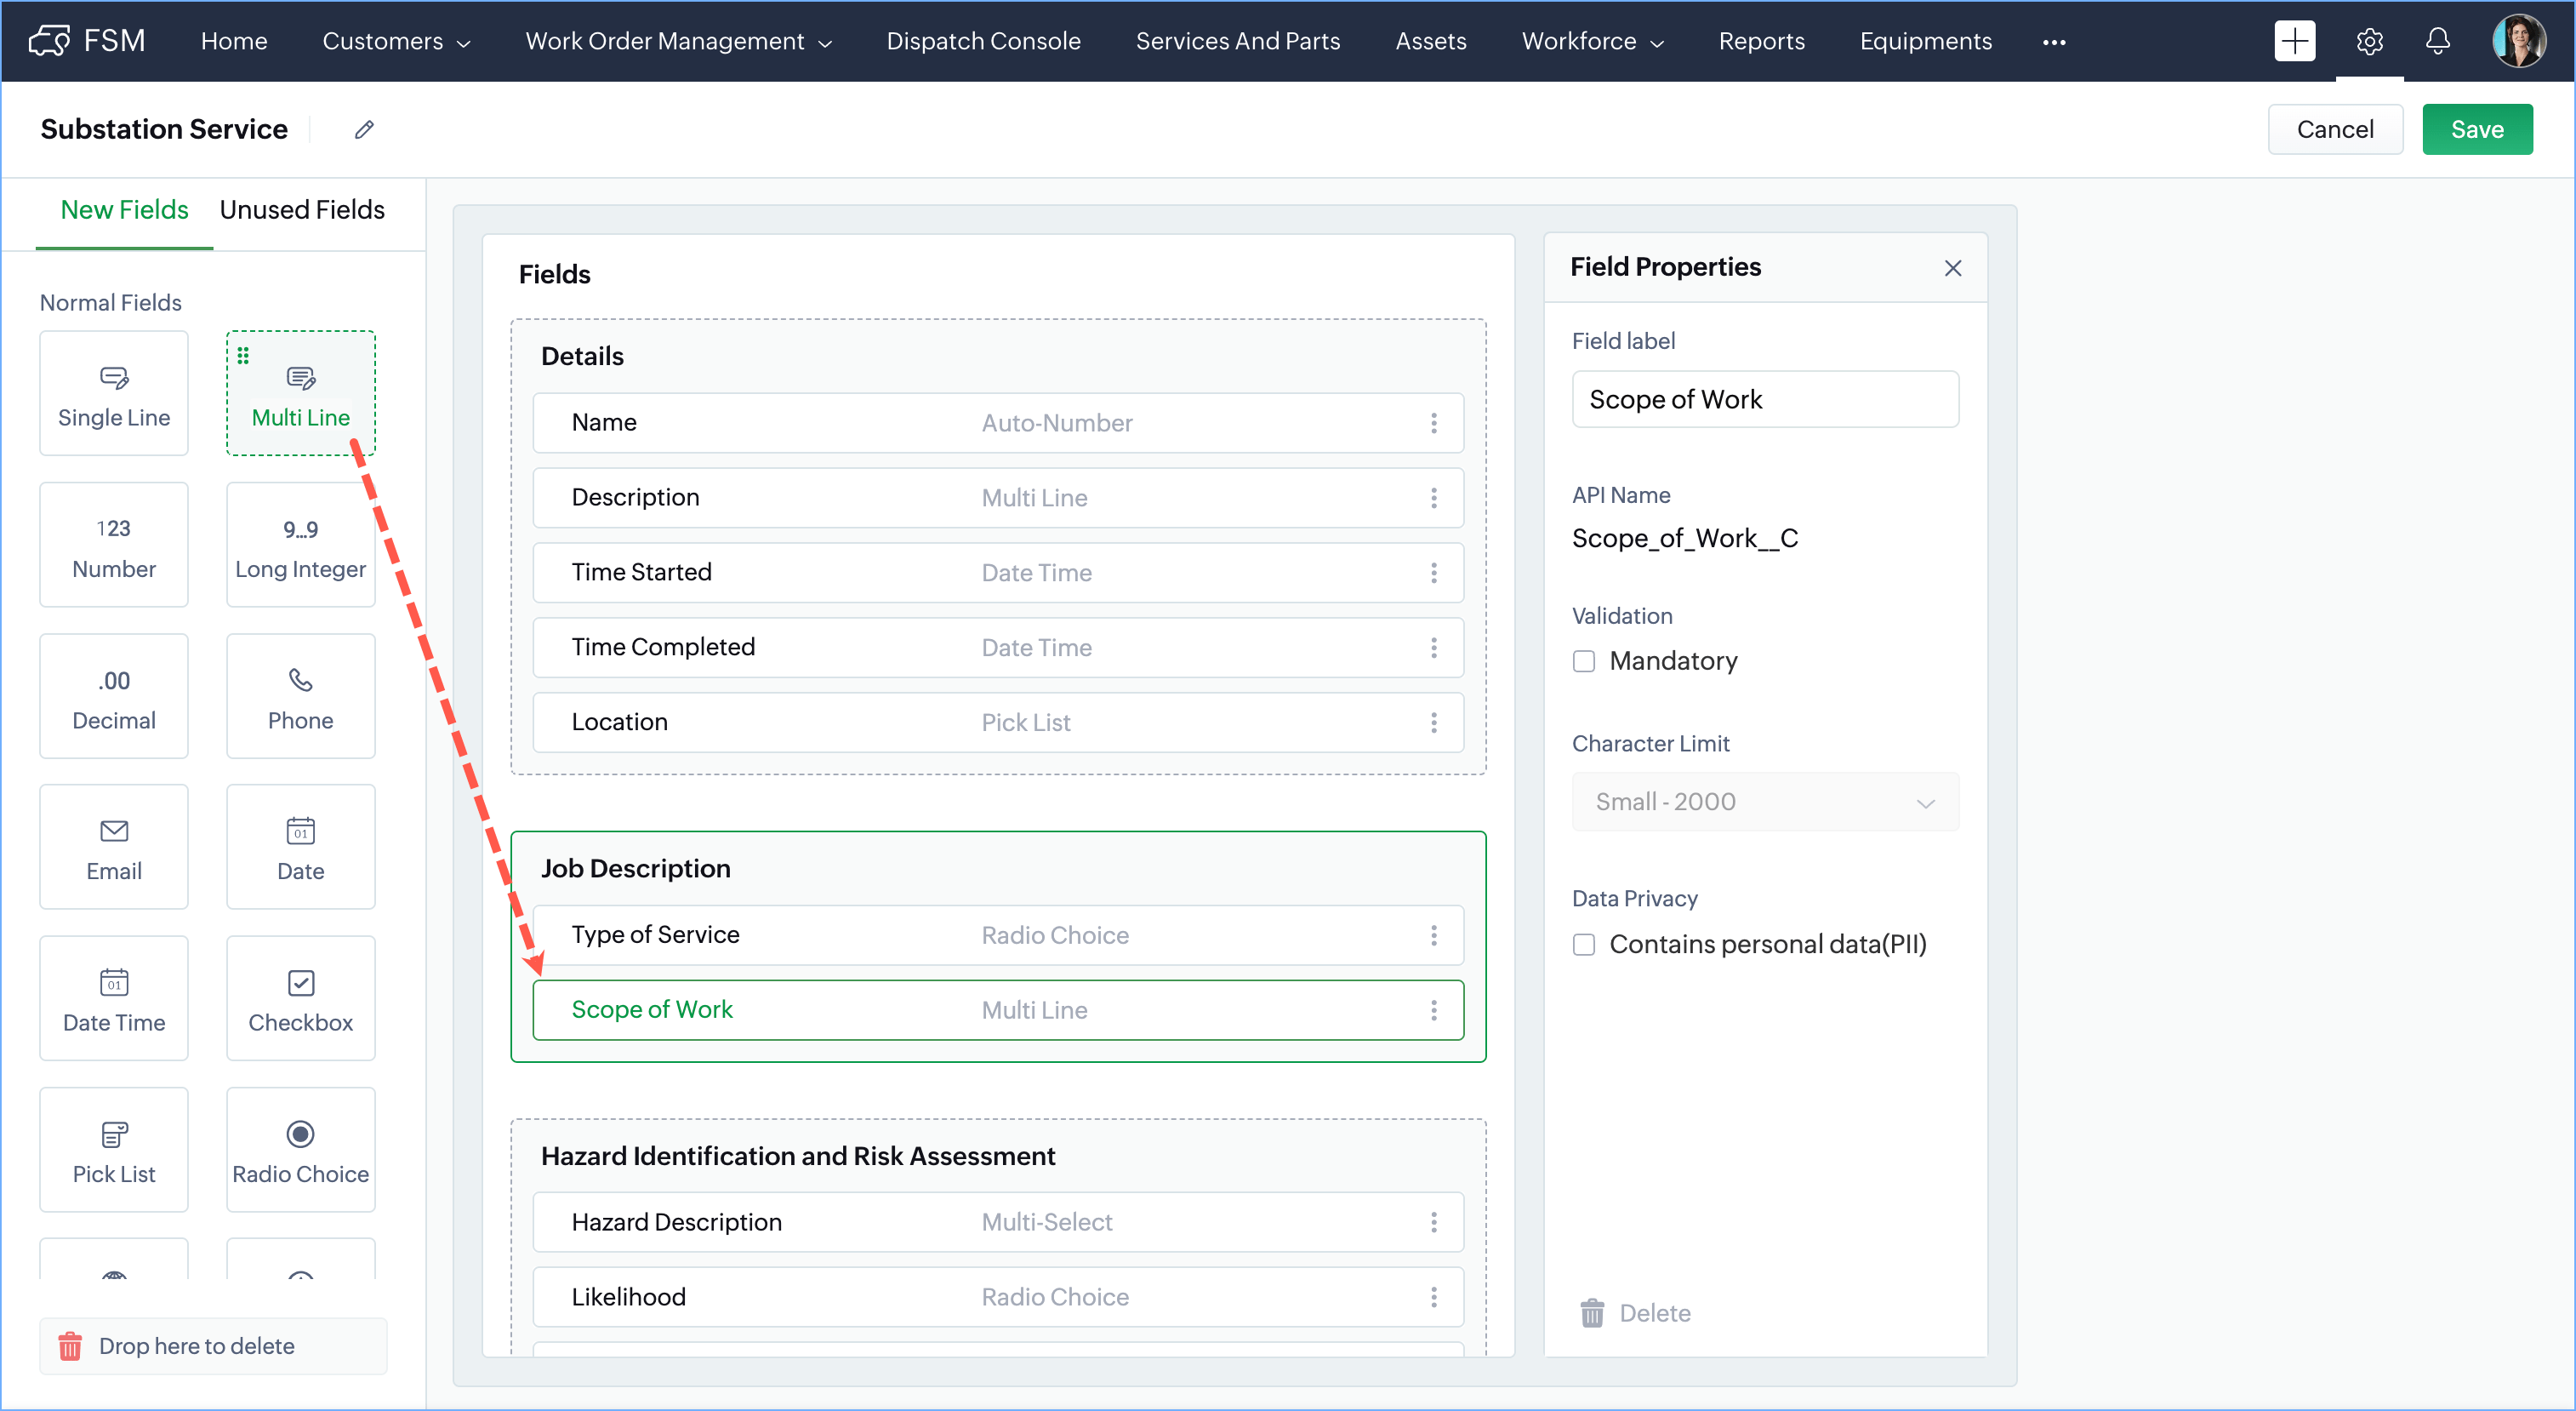Click the plus quick-create icon
2576x1411 pixels.
2294,41
